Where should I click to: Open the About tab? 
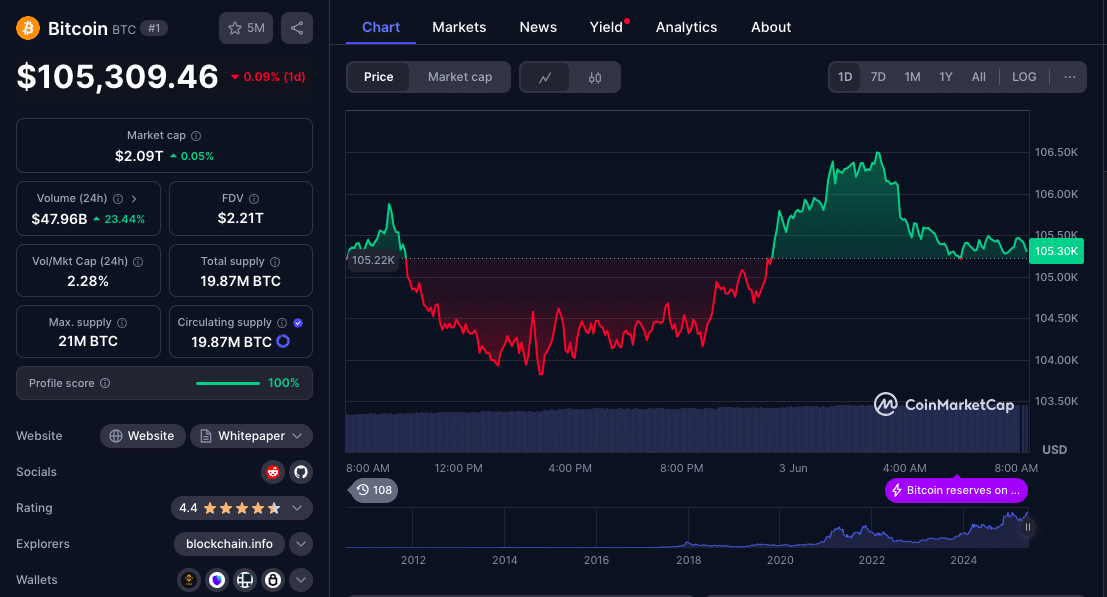click(x=771, y=28)
